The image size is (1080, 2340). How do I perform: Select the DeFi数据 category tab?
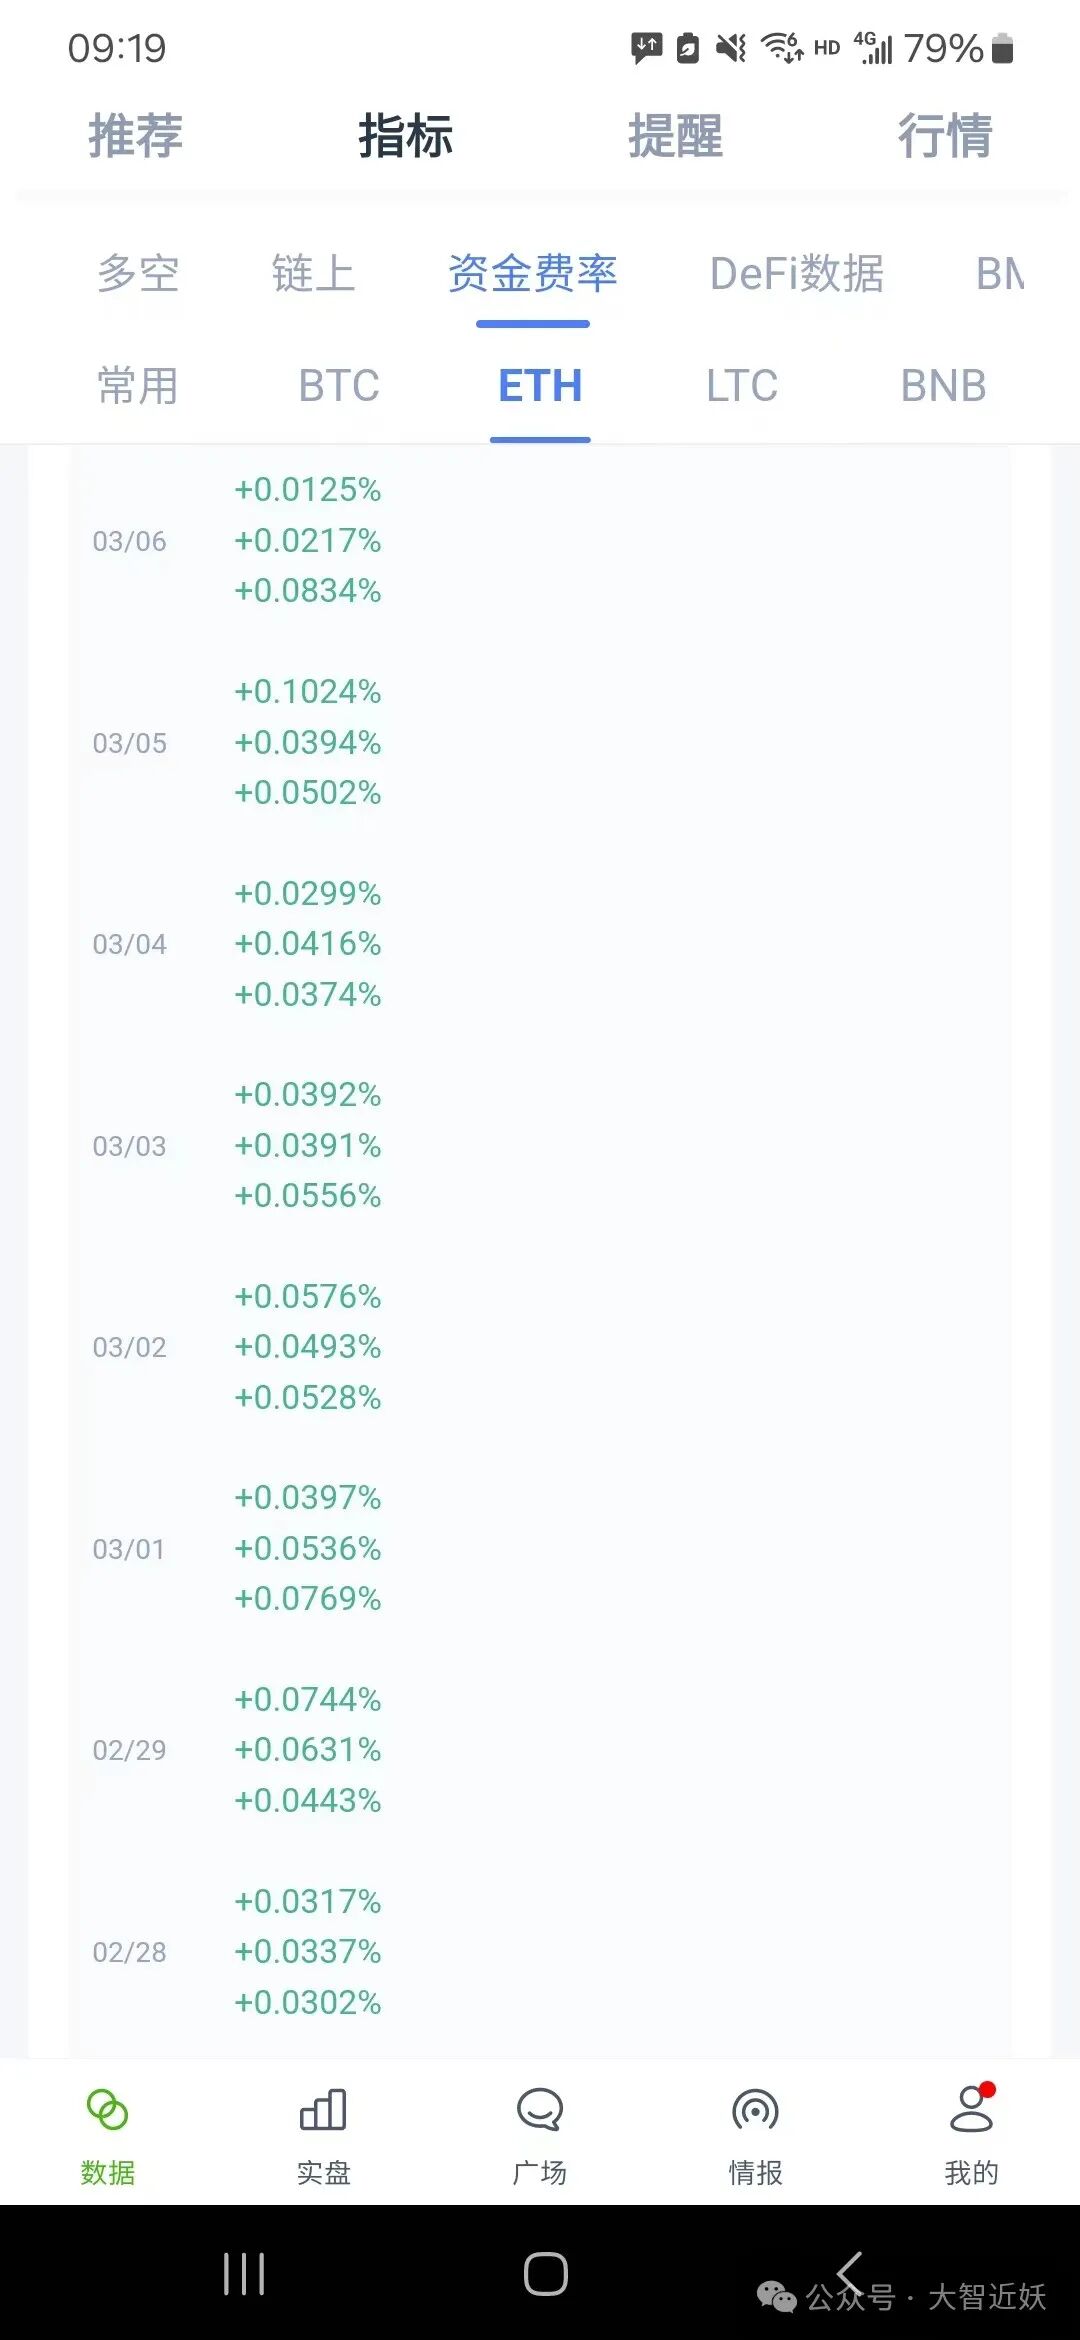[x=797, y=274]
